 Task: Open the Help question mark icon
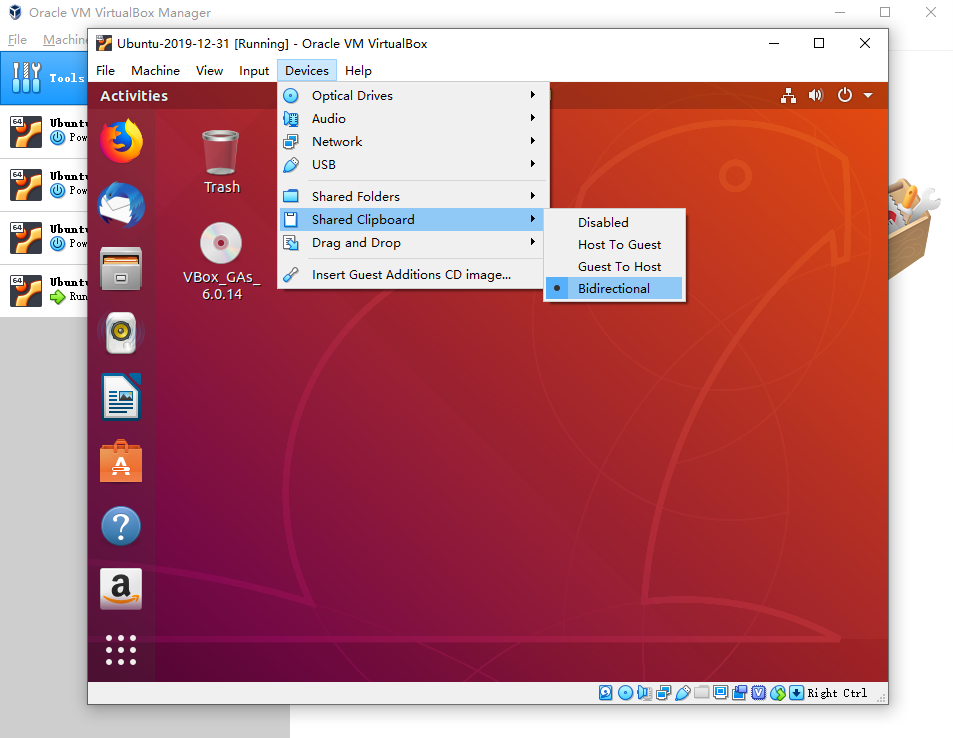point(121,526)
